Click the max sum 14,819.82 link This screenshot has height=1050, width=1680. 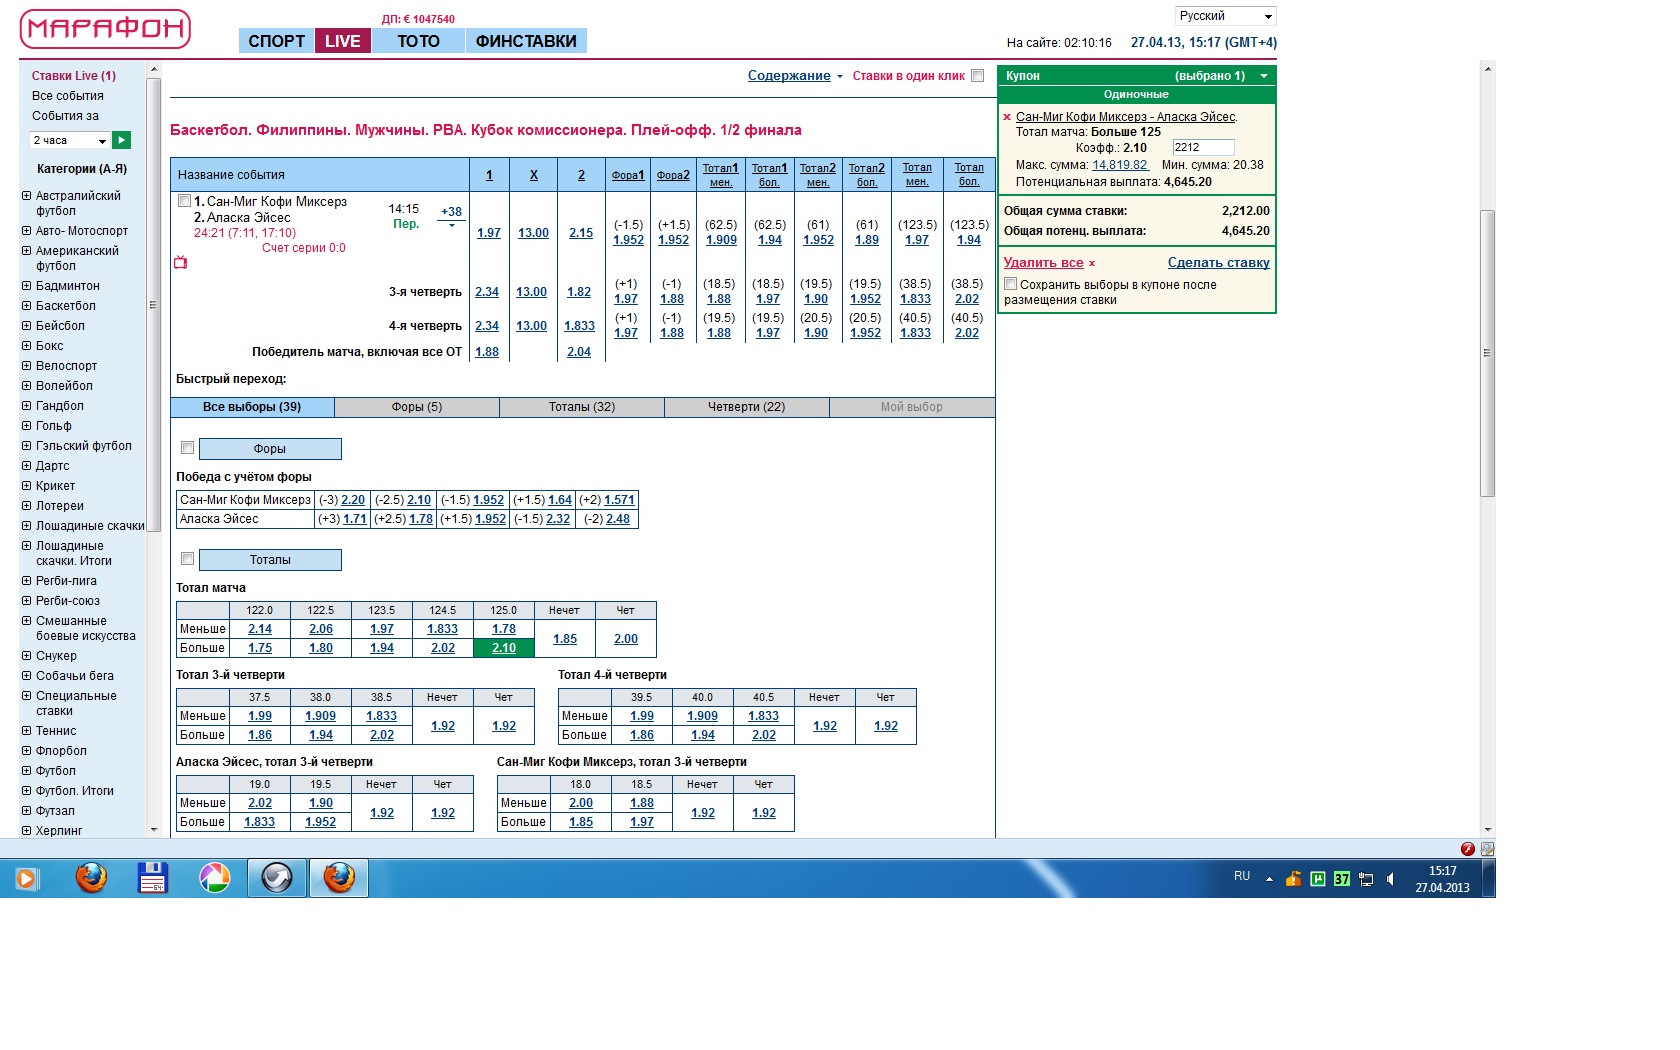[1120, 165]
